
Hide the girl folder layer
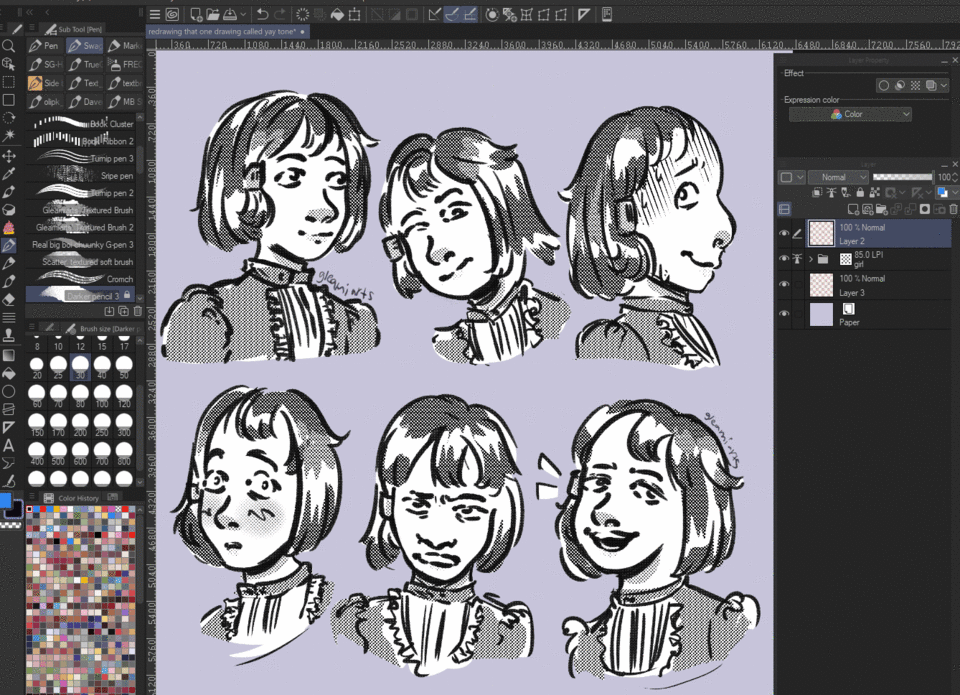(x=784, y=259)
